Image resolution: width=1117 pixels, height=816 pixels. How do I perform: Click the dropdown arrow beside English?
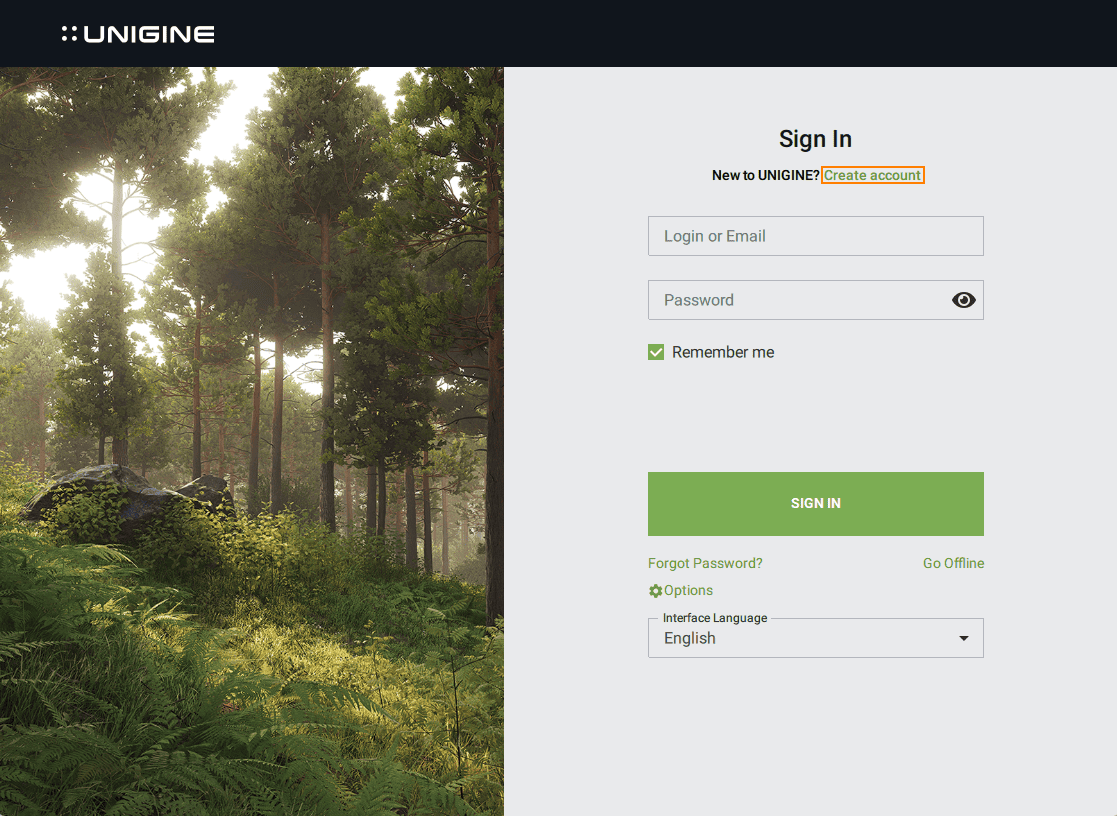coord(963,638)
